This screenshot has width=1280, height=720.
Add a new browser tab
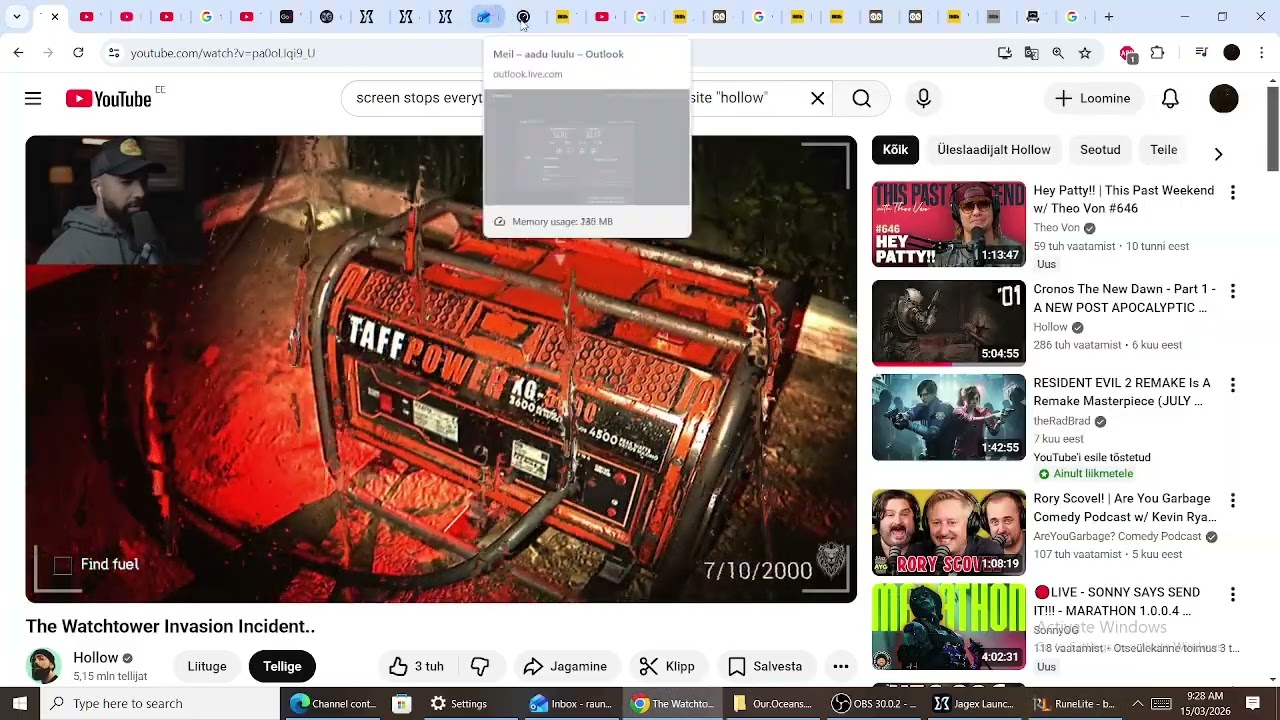[1108, 17]
